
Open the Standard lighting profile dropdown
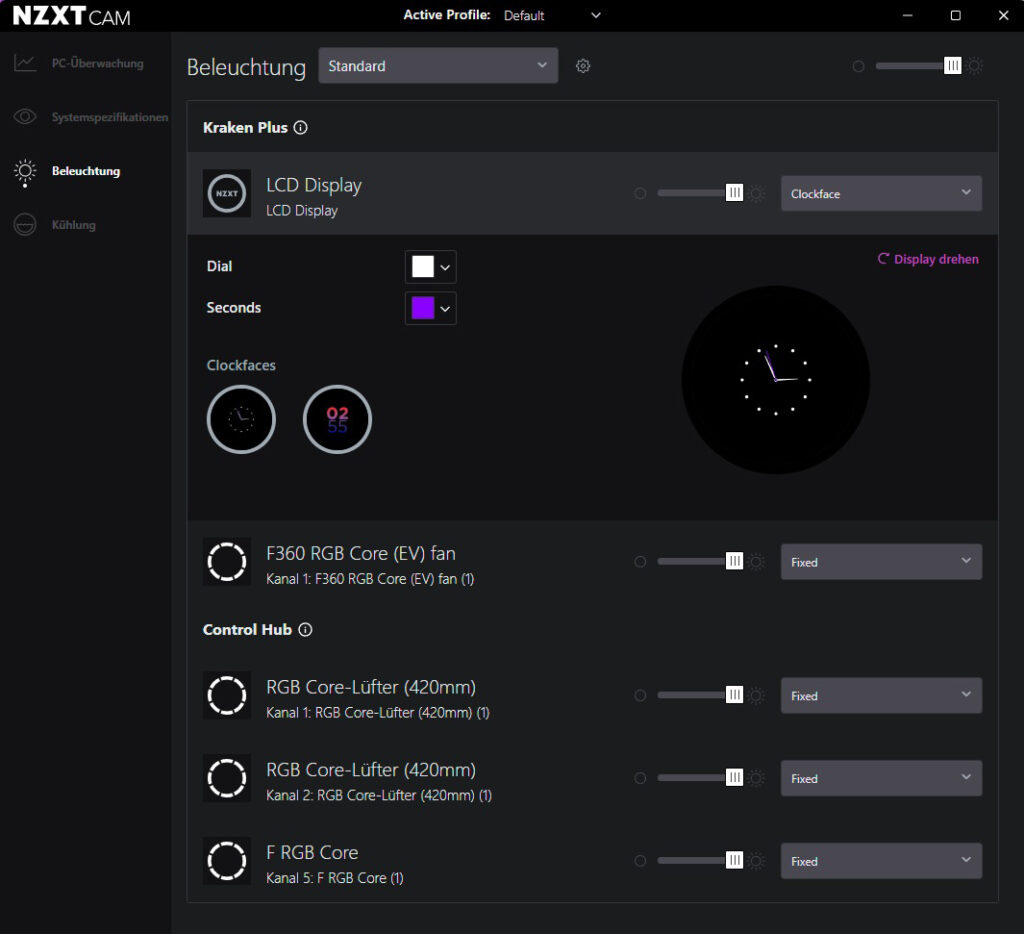(x=438, y=65)
